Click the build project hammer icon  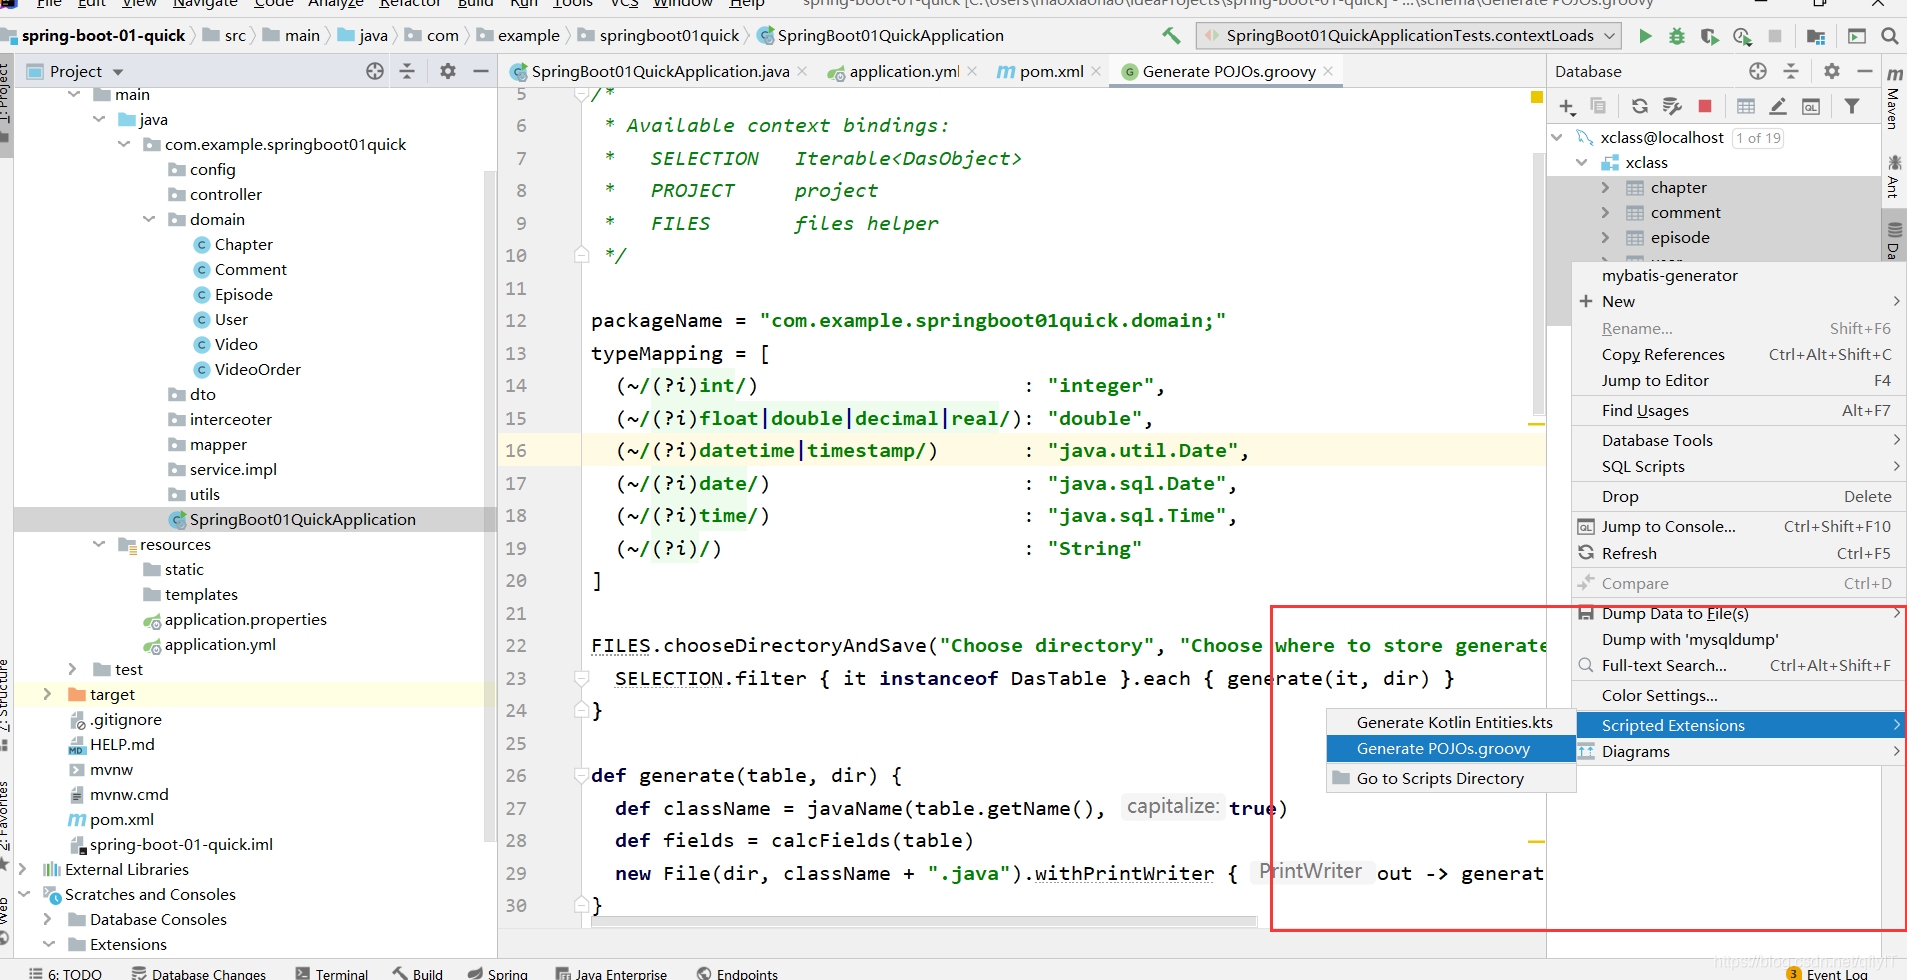[1171, 36]
